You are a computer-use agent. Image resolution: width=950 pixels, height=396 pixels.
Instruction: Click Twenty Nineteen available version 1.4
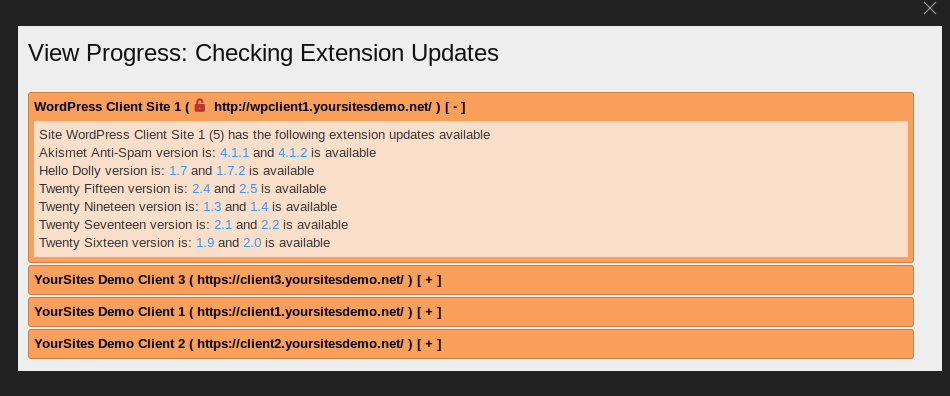[x=259, y=207]
